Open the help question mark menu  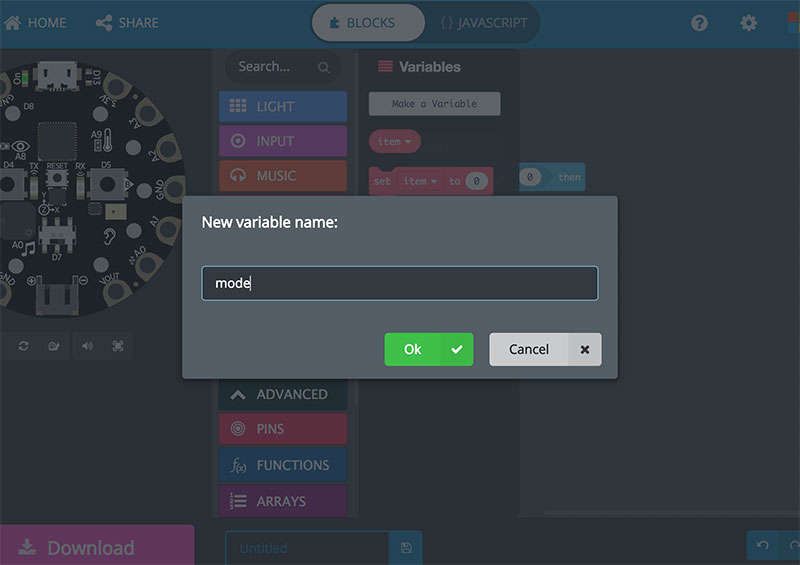click(x=699, y=23)
